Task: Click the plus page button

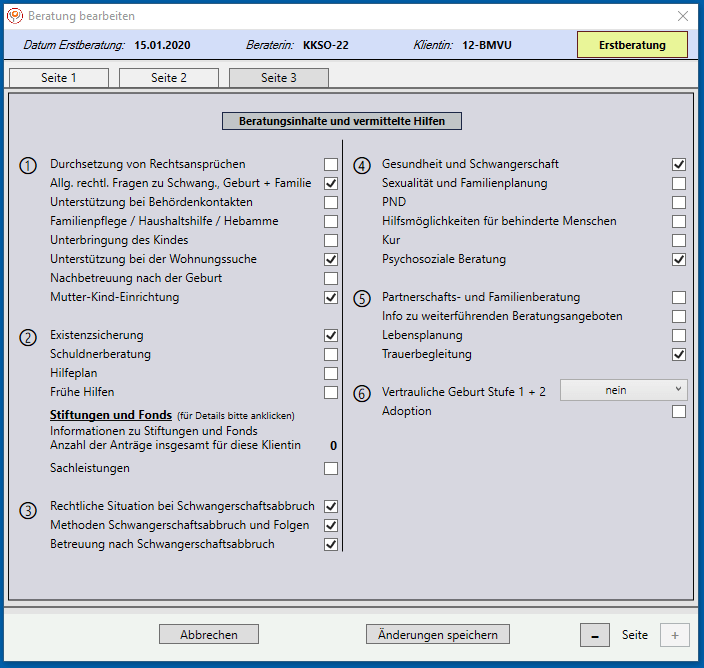Action: 674,635
